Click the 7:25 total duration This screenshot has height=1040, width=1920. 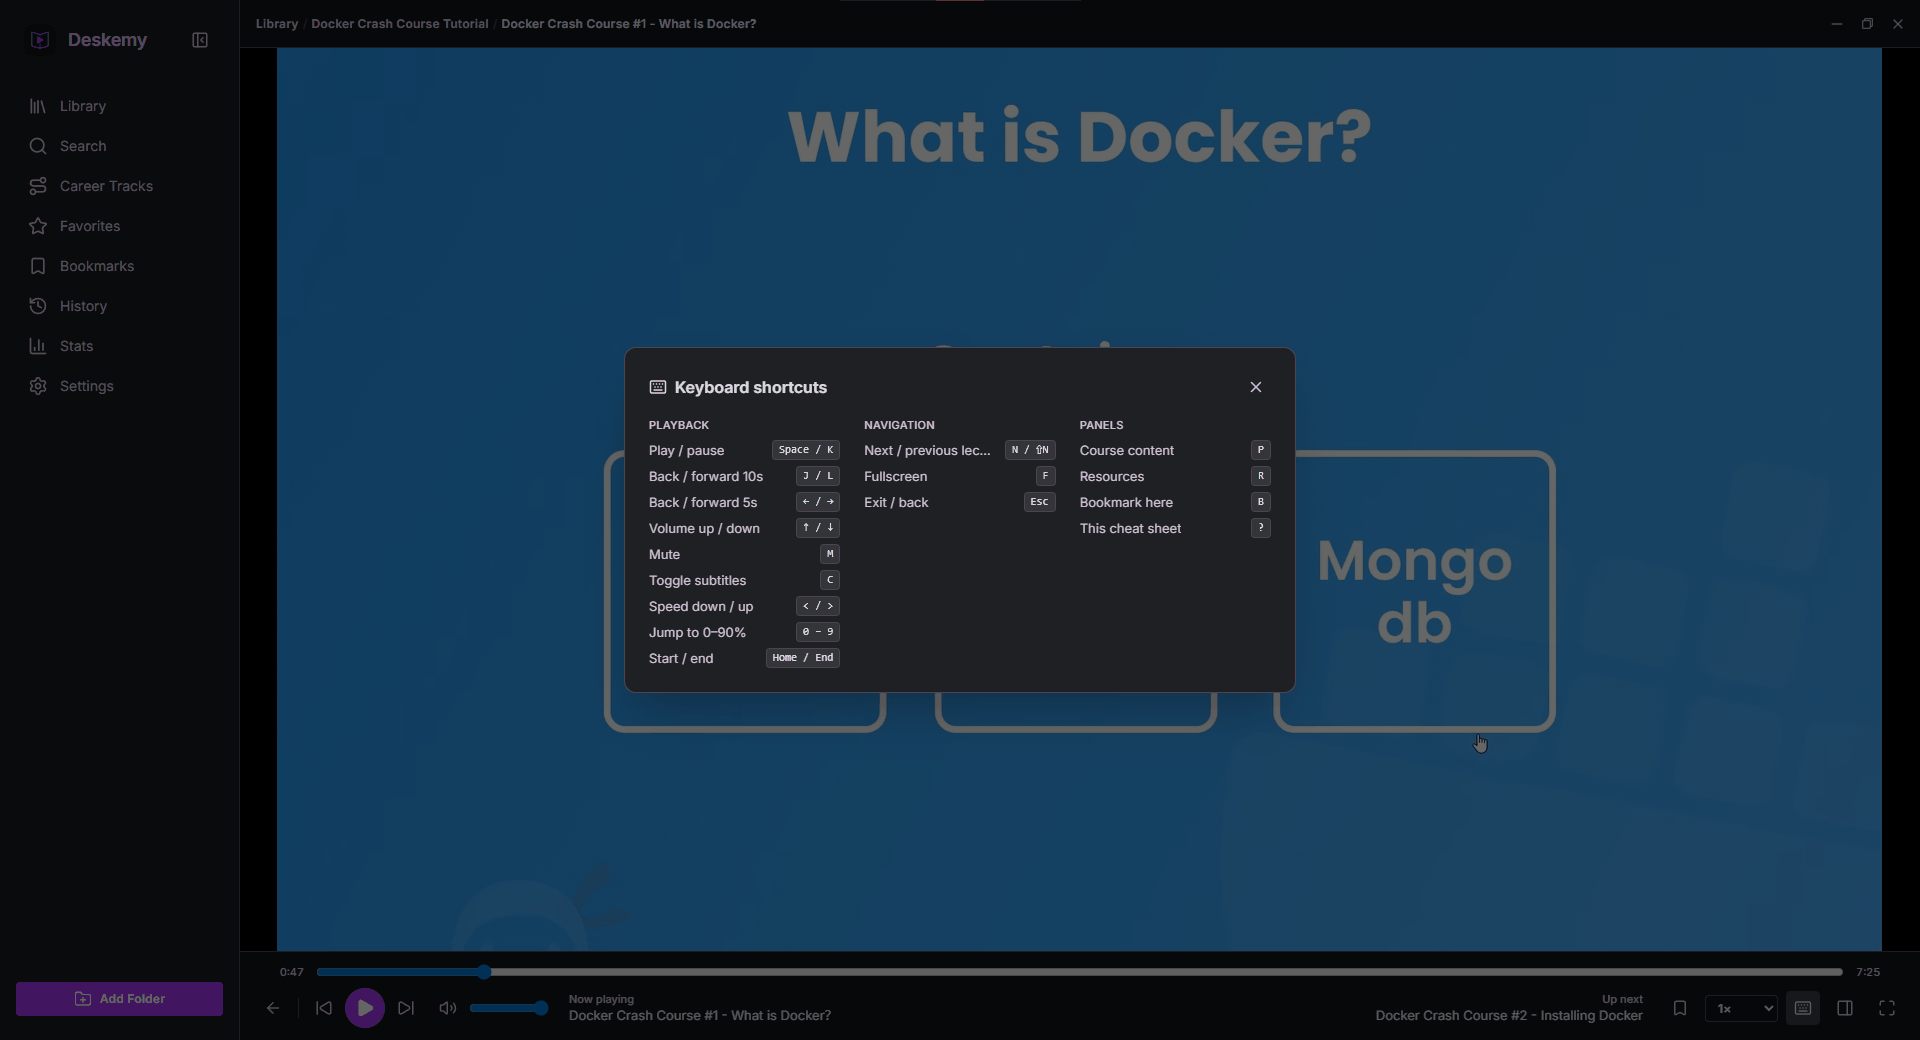(1868, 972)
